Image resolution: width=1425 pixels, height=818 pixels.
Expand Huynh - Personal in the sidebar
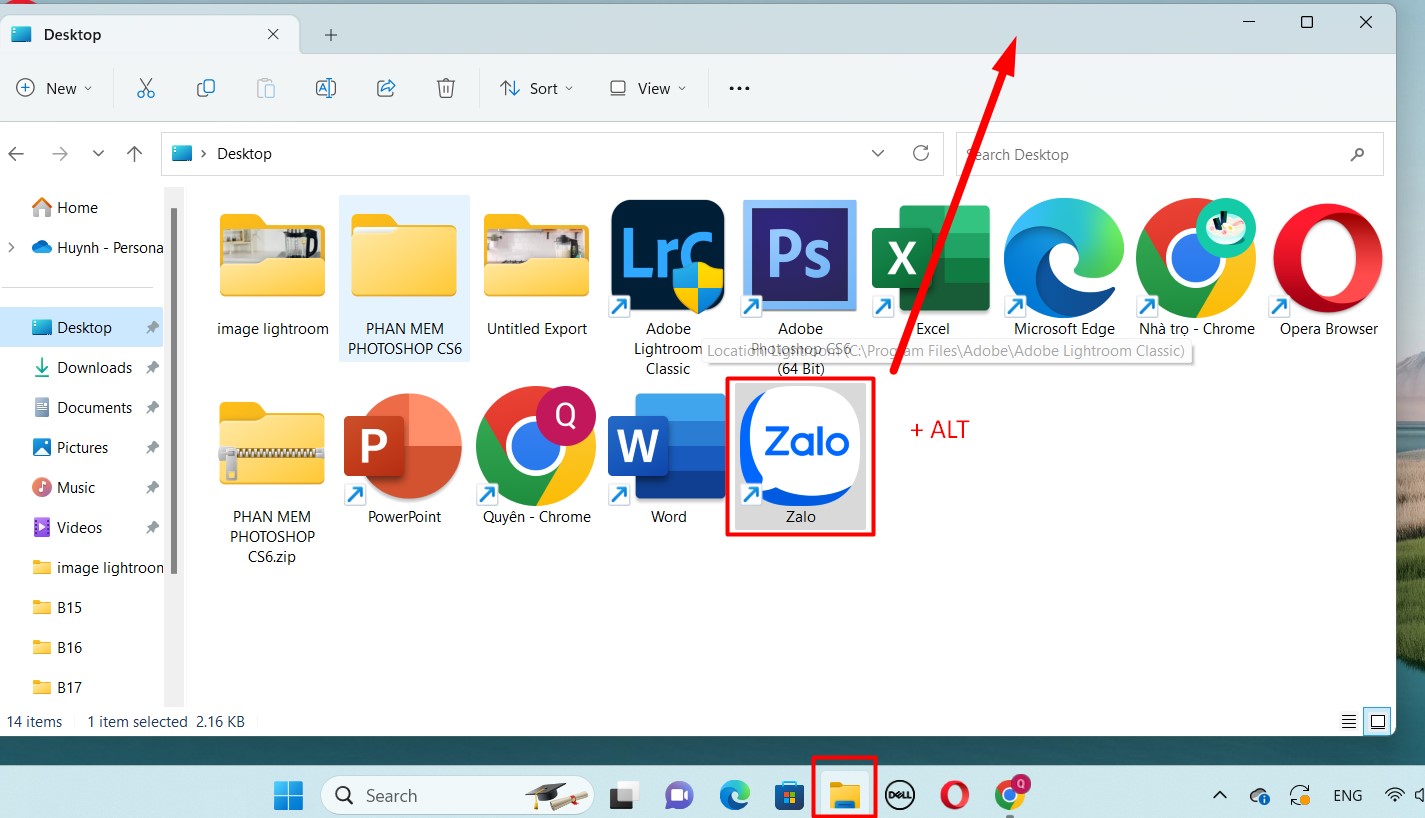pos(10,247)
